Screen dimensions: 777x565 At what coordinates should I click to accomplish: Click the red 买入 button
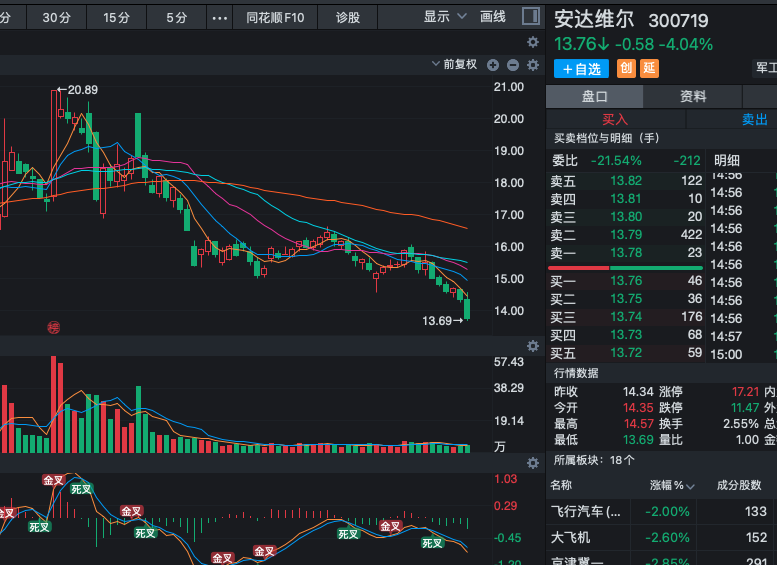tap(615, 119)
